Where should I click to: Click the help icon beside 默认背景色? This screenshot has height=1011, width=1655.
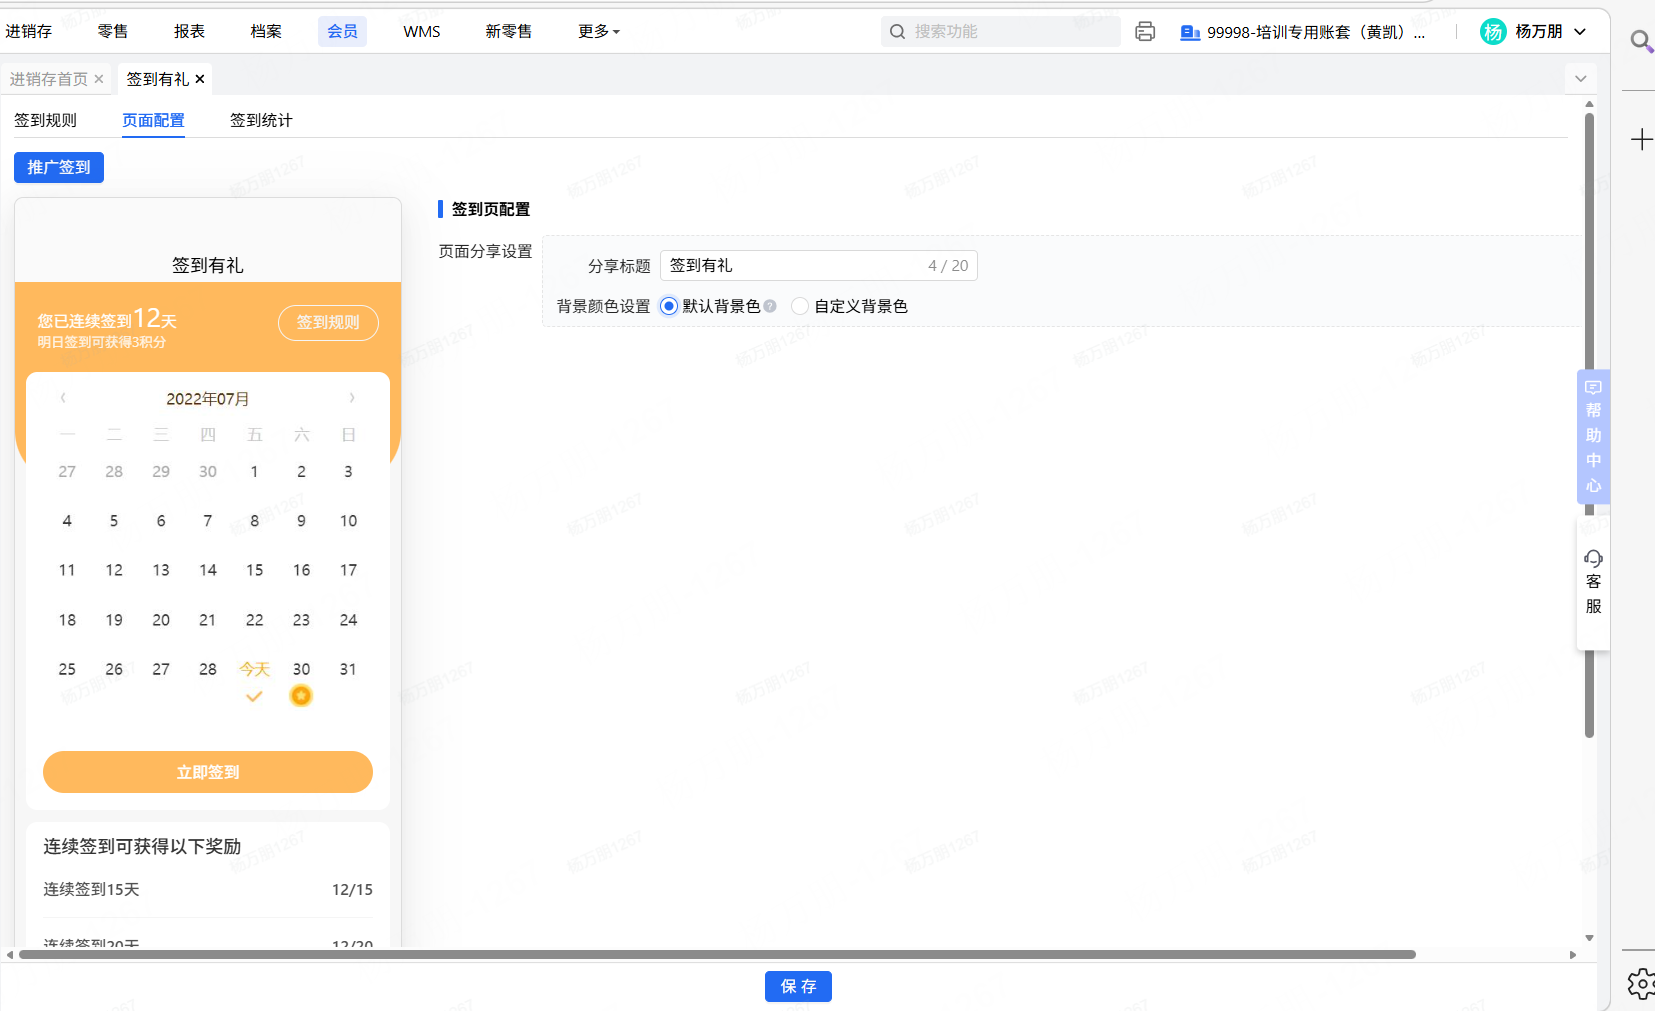[x=770, y=307]
